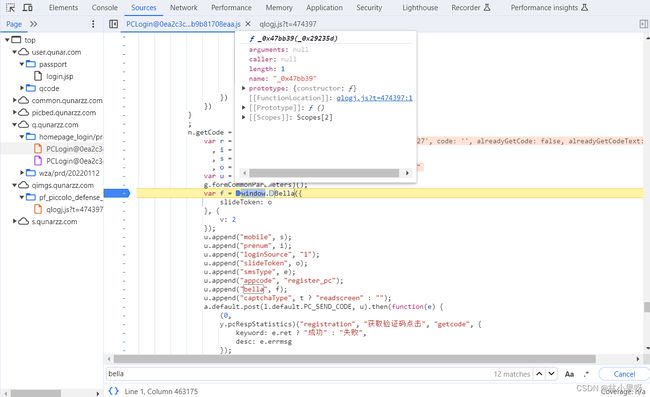Click the boxed "bella" search match
Image resolution: width=650 pixels, height=397 pixels.
pyautogui.click(x=253, y=289)
